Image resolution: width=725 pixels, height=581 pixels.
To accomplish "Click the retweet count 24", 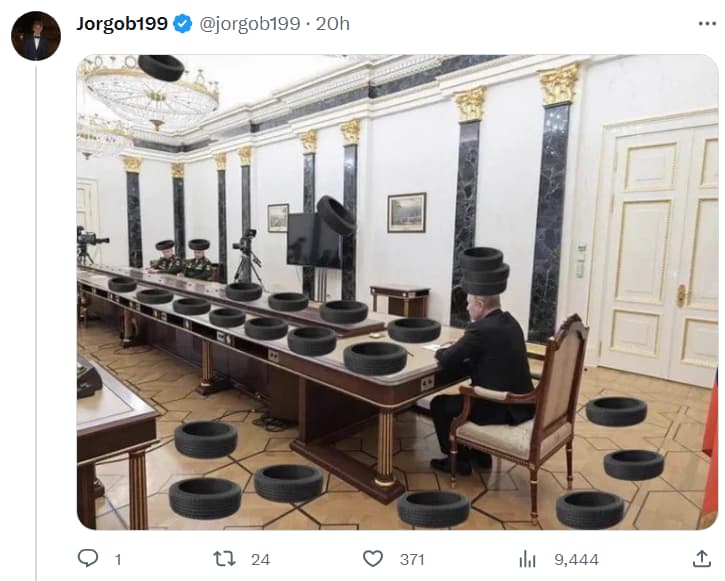I will click(260, 560).
